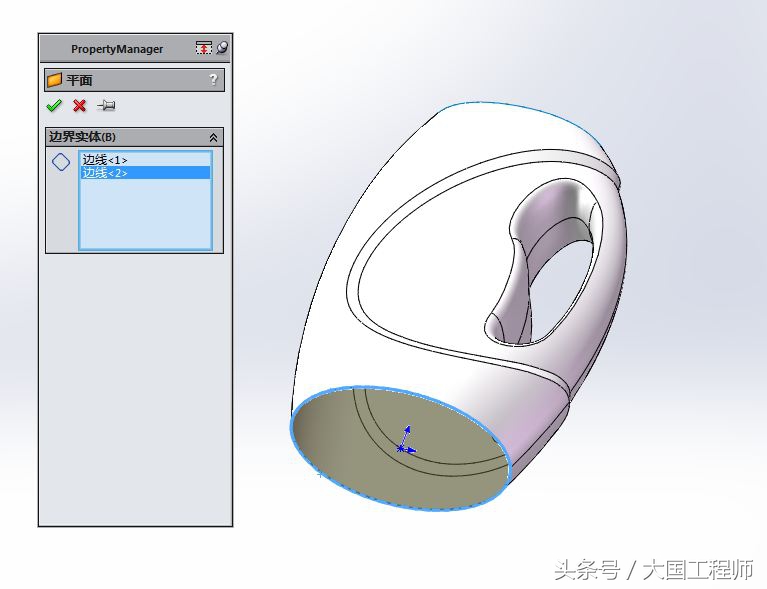The image size is (767, 589).
Task: Click the 边界实体(B) section header text
Action: (82, 137)
